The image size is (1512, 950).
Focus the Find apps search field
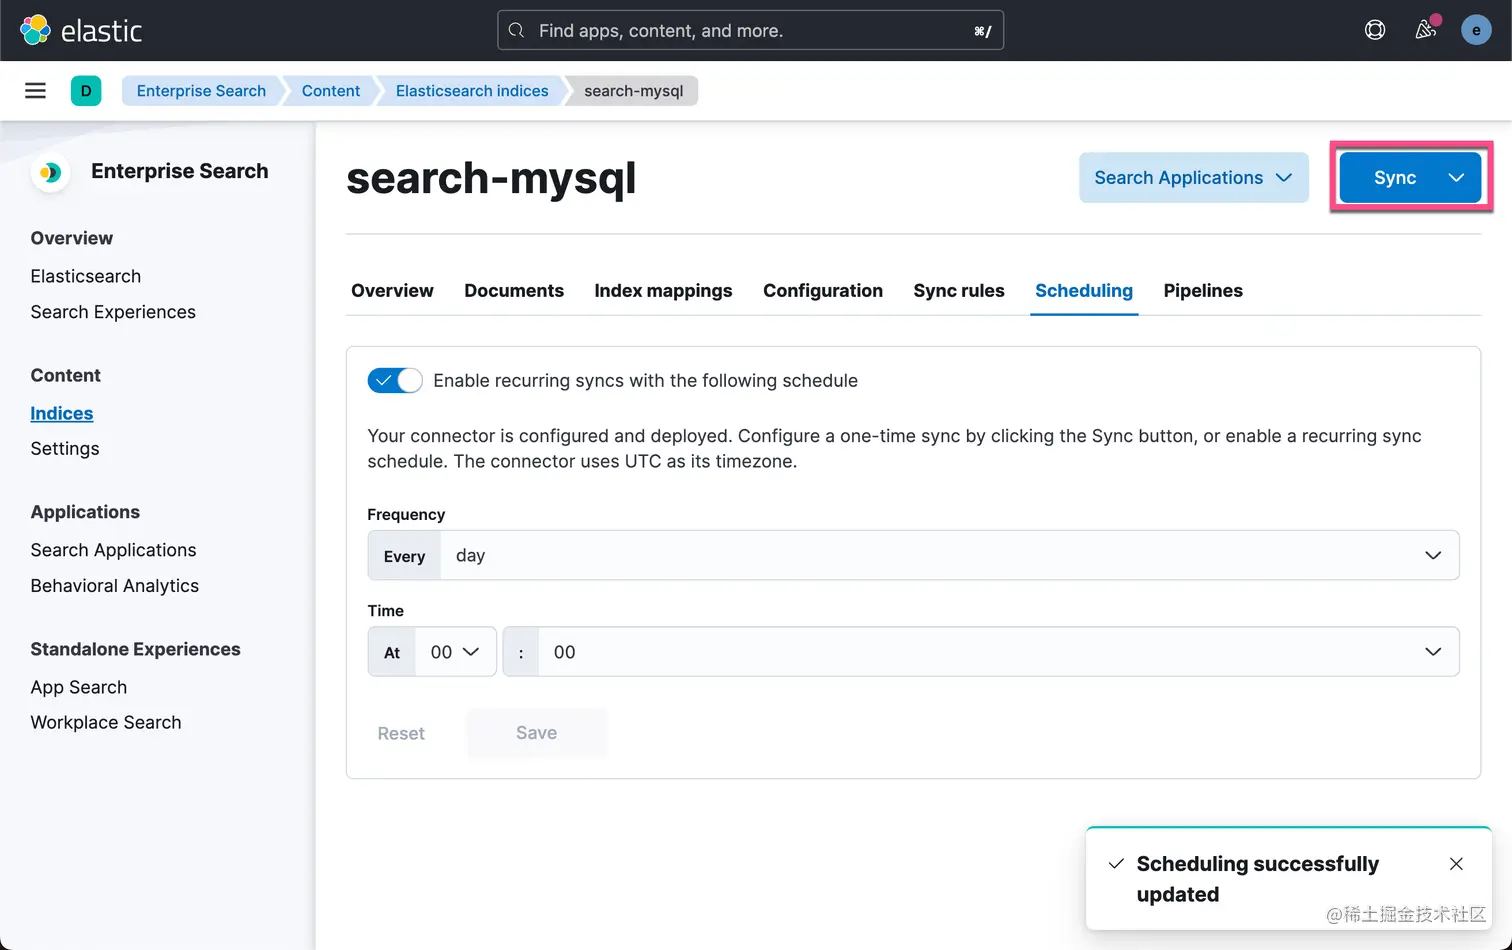pos(750,30)
